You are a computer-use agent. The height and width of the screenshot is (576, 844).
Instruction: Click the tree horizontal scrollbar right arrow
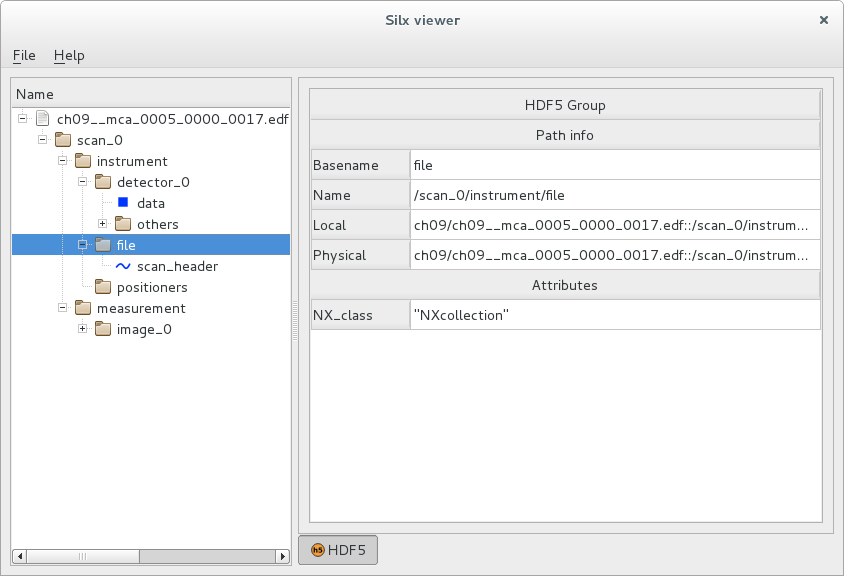283,556
